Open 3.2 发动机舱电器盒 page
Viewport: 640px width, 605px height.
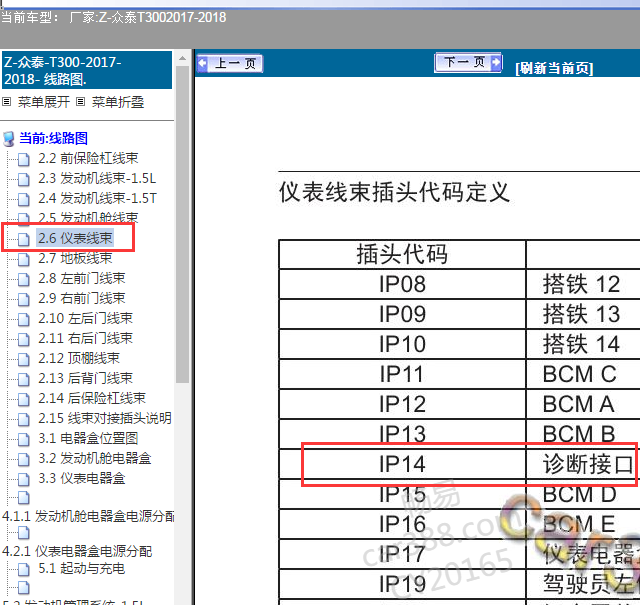pos(95,458)
